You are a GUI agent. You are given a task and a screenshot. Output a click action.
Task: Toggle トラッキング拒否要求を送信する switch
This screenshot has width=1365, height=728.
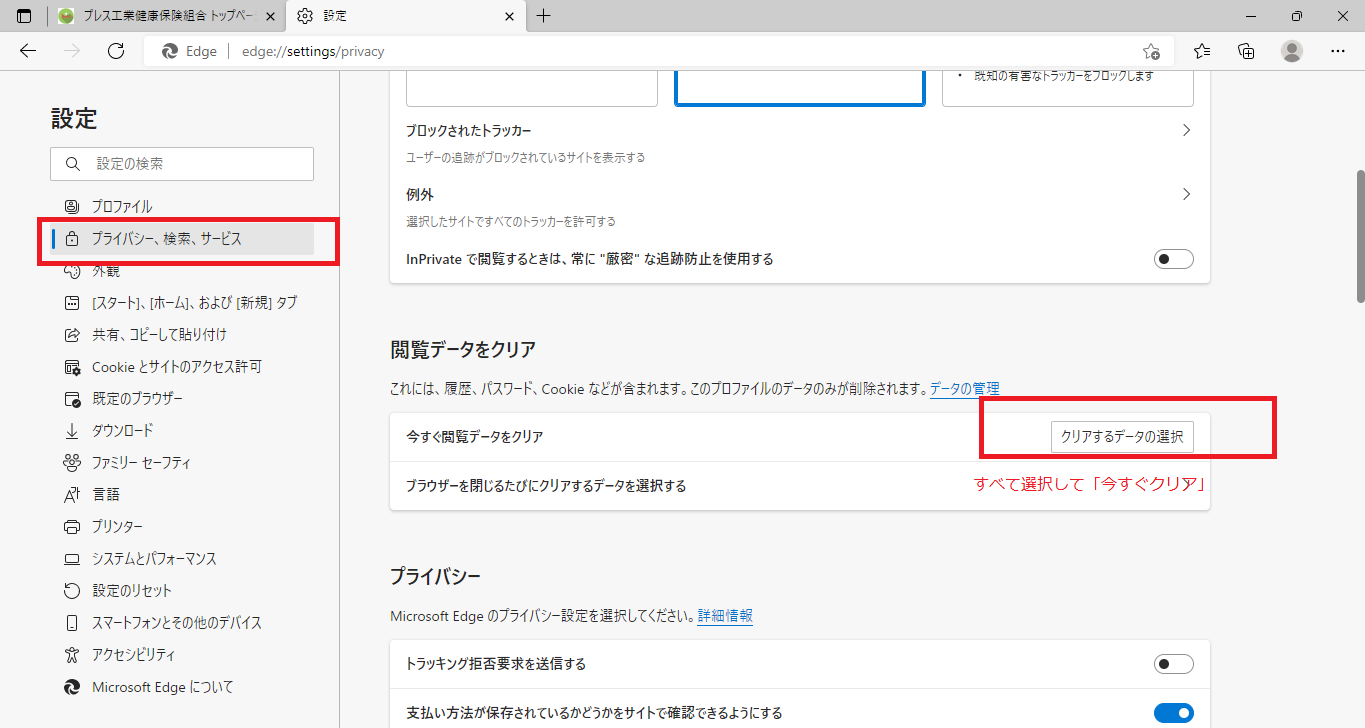(1174, 664)
